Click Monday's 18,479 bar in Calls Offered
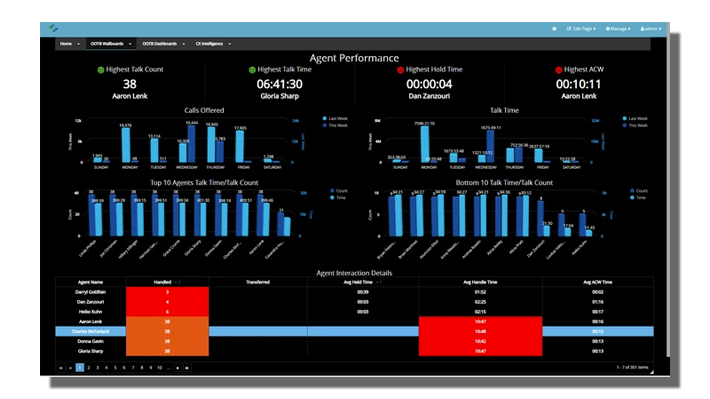 125,145
